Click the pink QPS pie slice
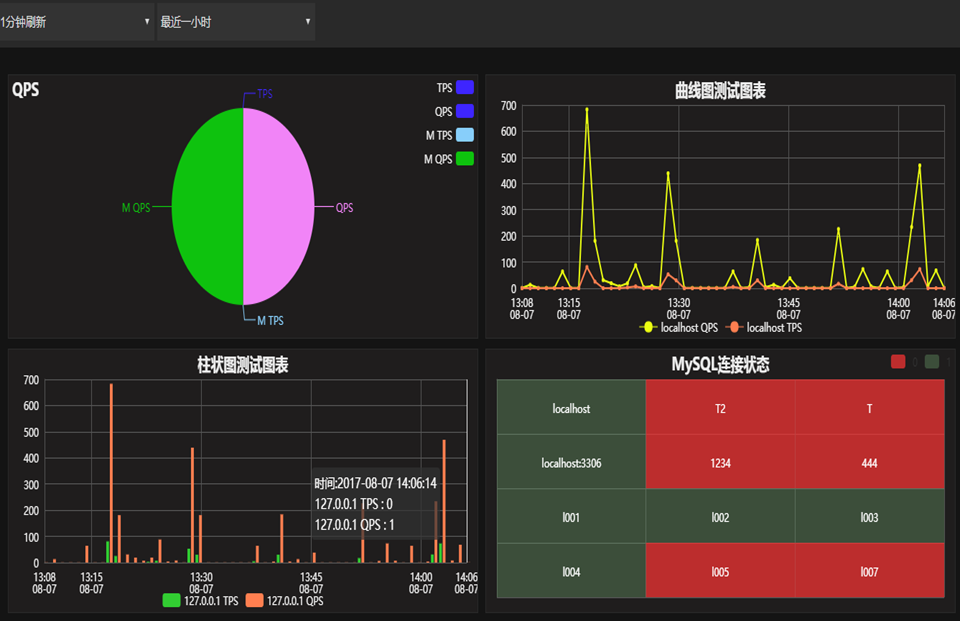The height and width of the screenshot is (621, 960). (x=279, y=206)
